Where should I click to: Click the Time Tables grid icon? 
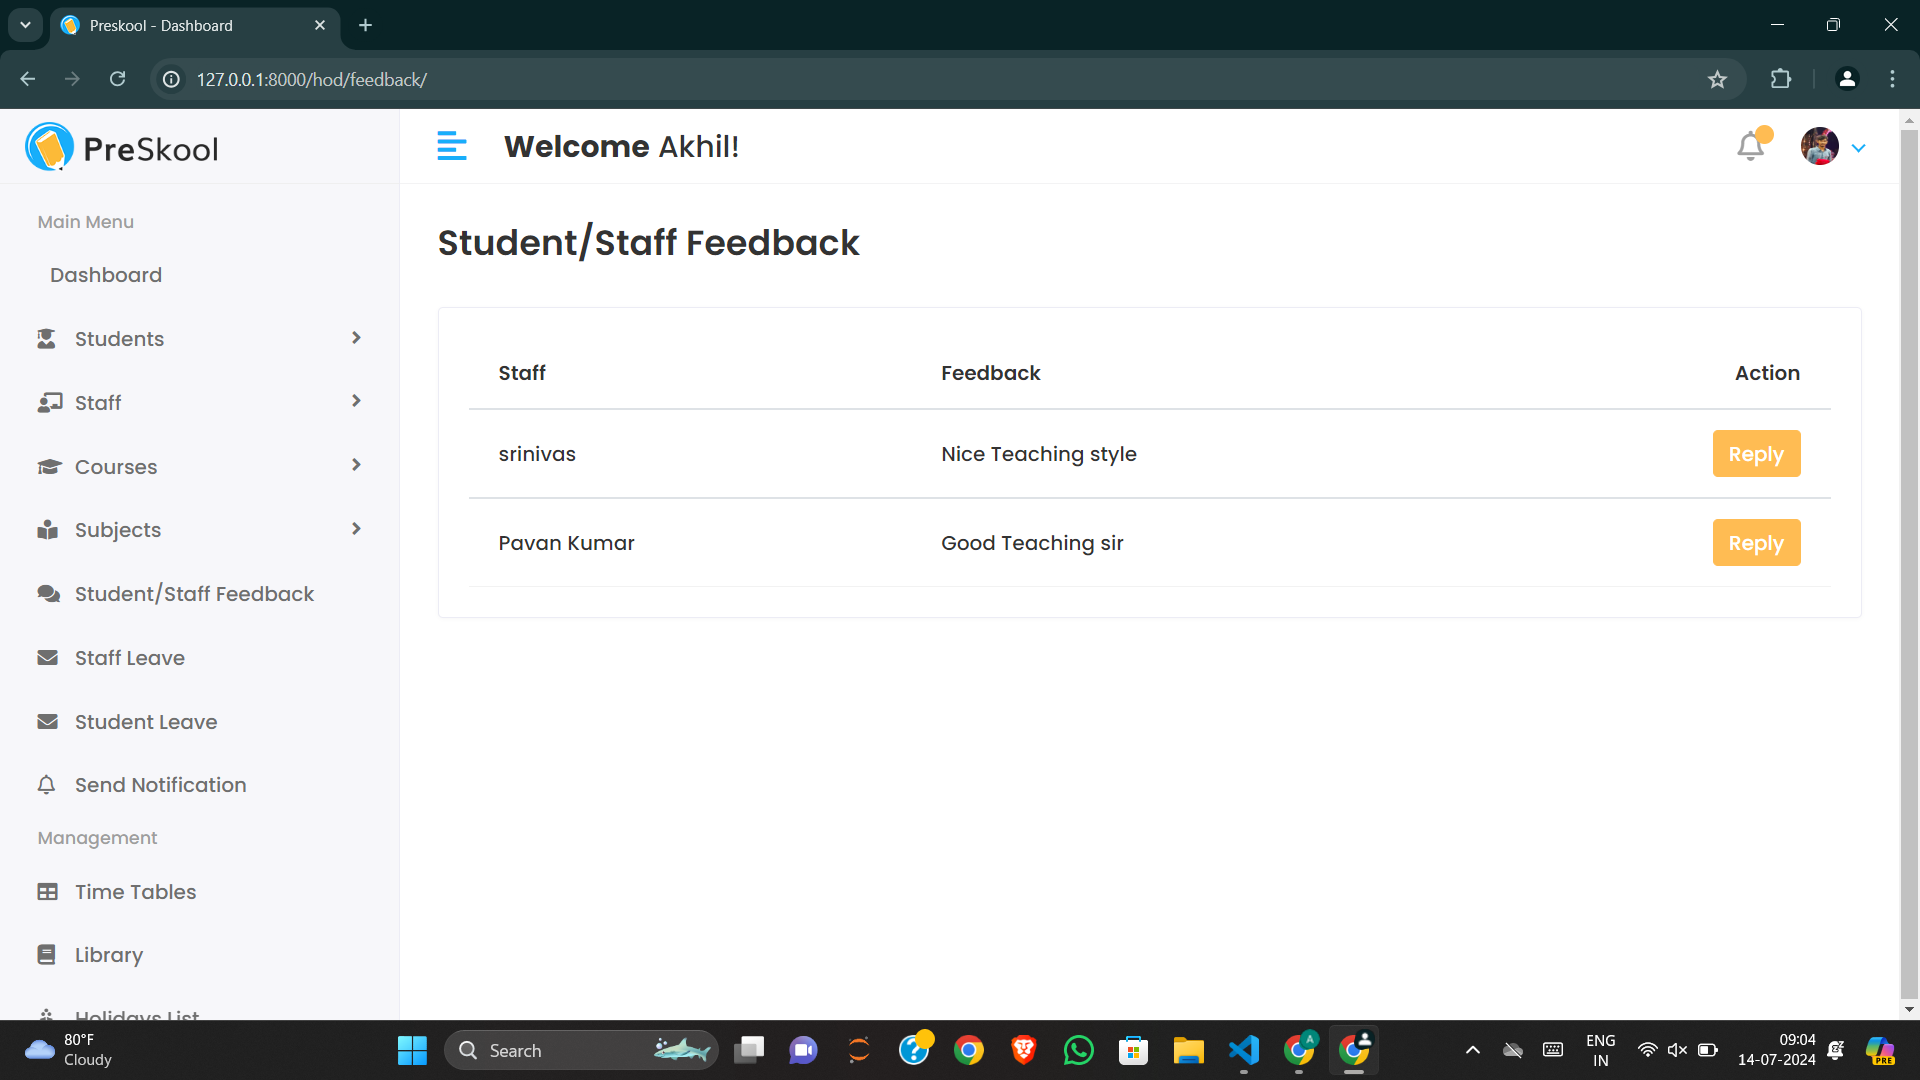pos(47,892)
